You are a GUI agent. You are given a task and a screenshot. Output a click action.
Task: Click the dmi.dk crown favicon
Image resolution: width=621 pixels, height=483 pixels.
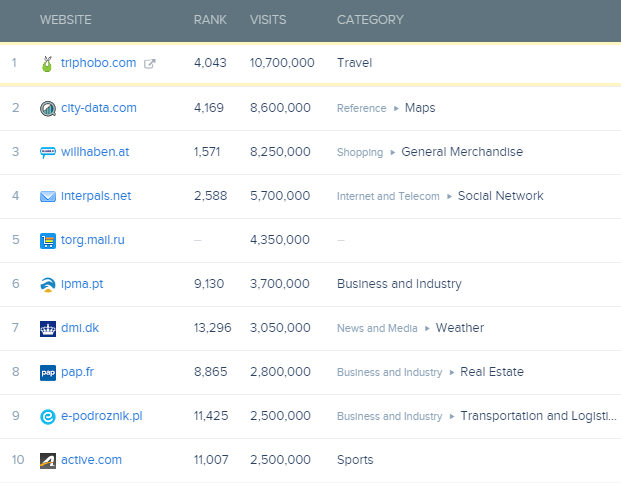click(48, 329)
